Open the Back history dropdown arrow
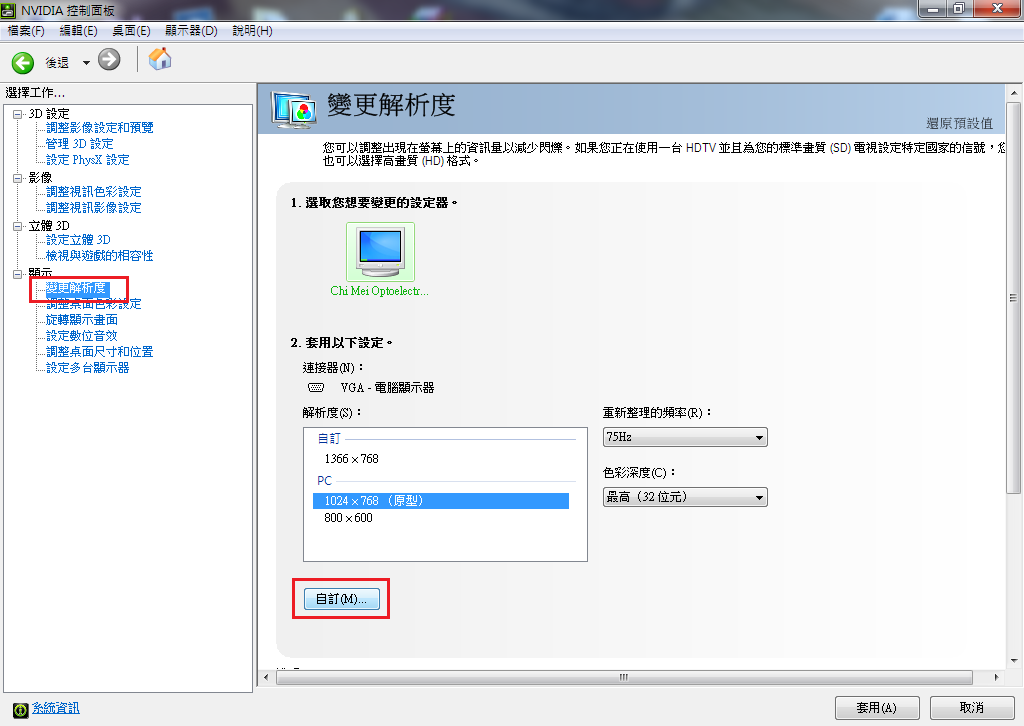This screenshot has height=726, width=1024. 86,63
